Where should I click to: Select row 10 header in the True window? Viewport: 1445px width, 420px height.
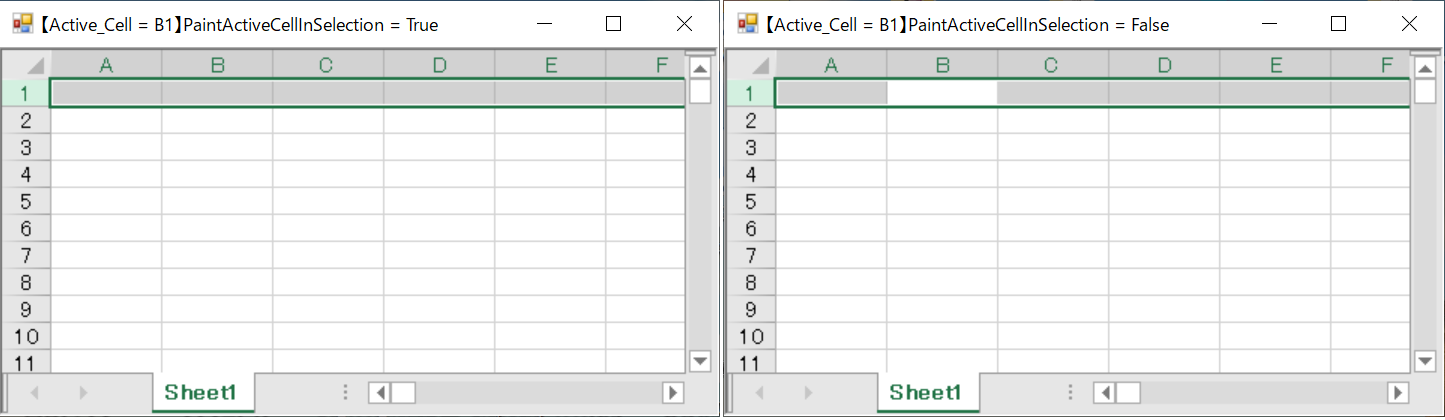click(x=26, y=336)
